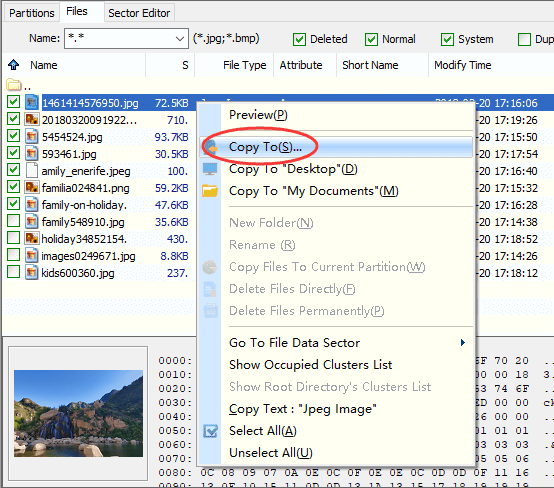Uncheck the checkbox for amily_enerife.jpeg
Viewport: 554px width, 488px height.
click(x=13, y=170)
